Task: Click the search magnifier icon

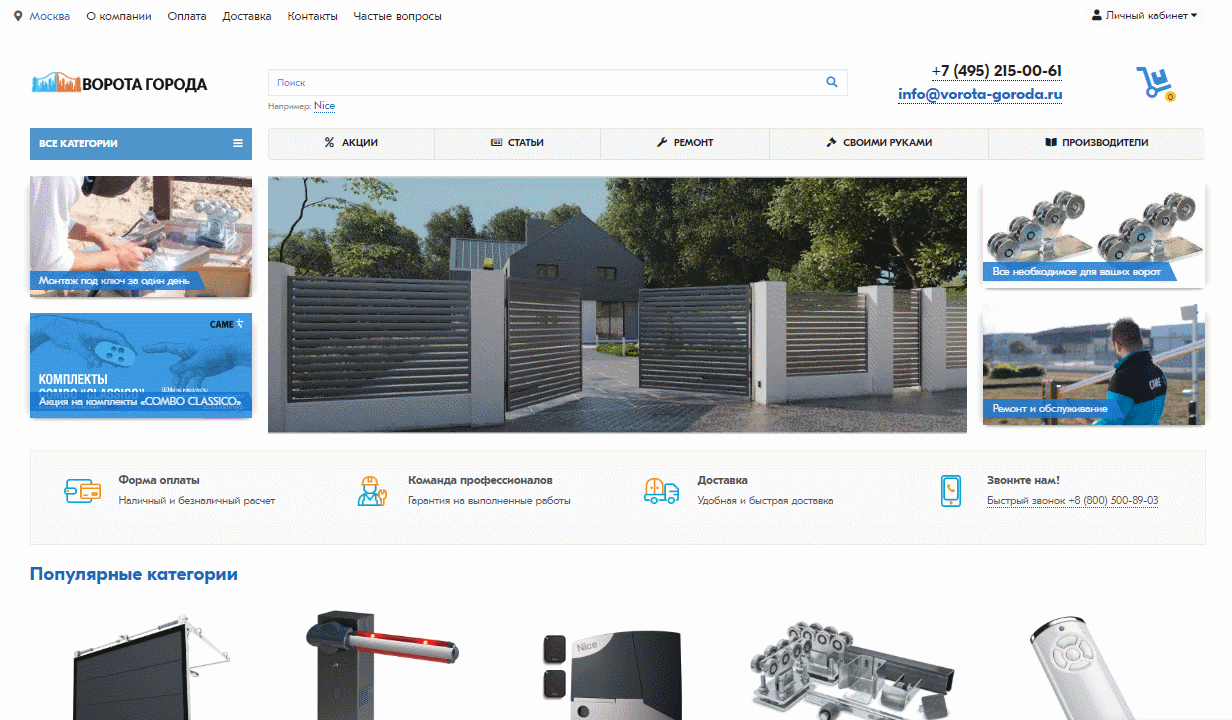Action: click(831, 82)
